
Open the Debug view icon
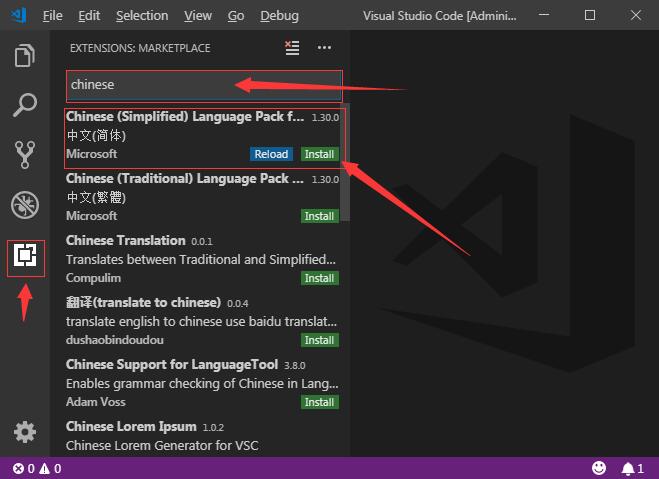coord(25,205)
